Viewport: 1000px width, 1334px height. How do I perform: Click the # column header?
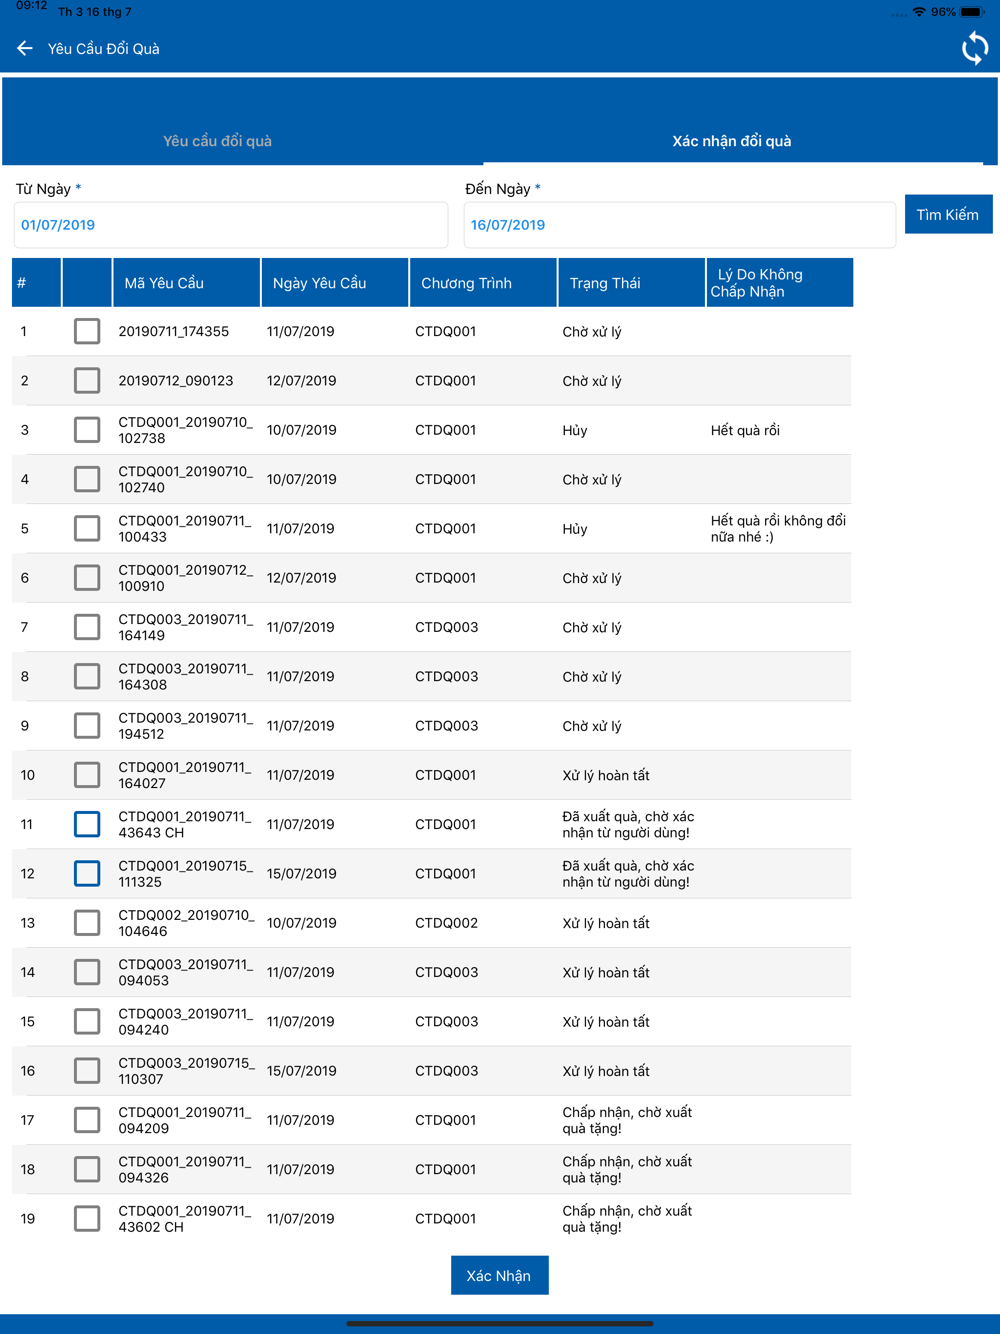pyautogui.click(x=36, y=282)
